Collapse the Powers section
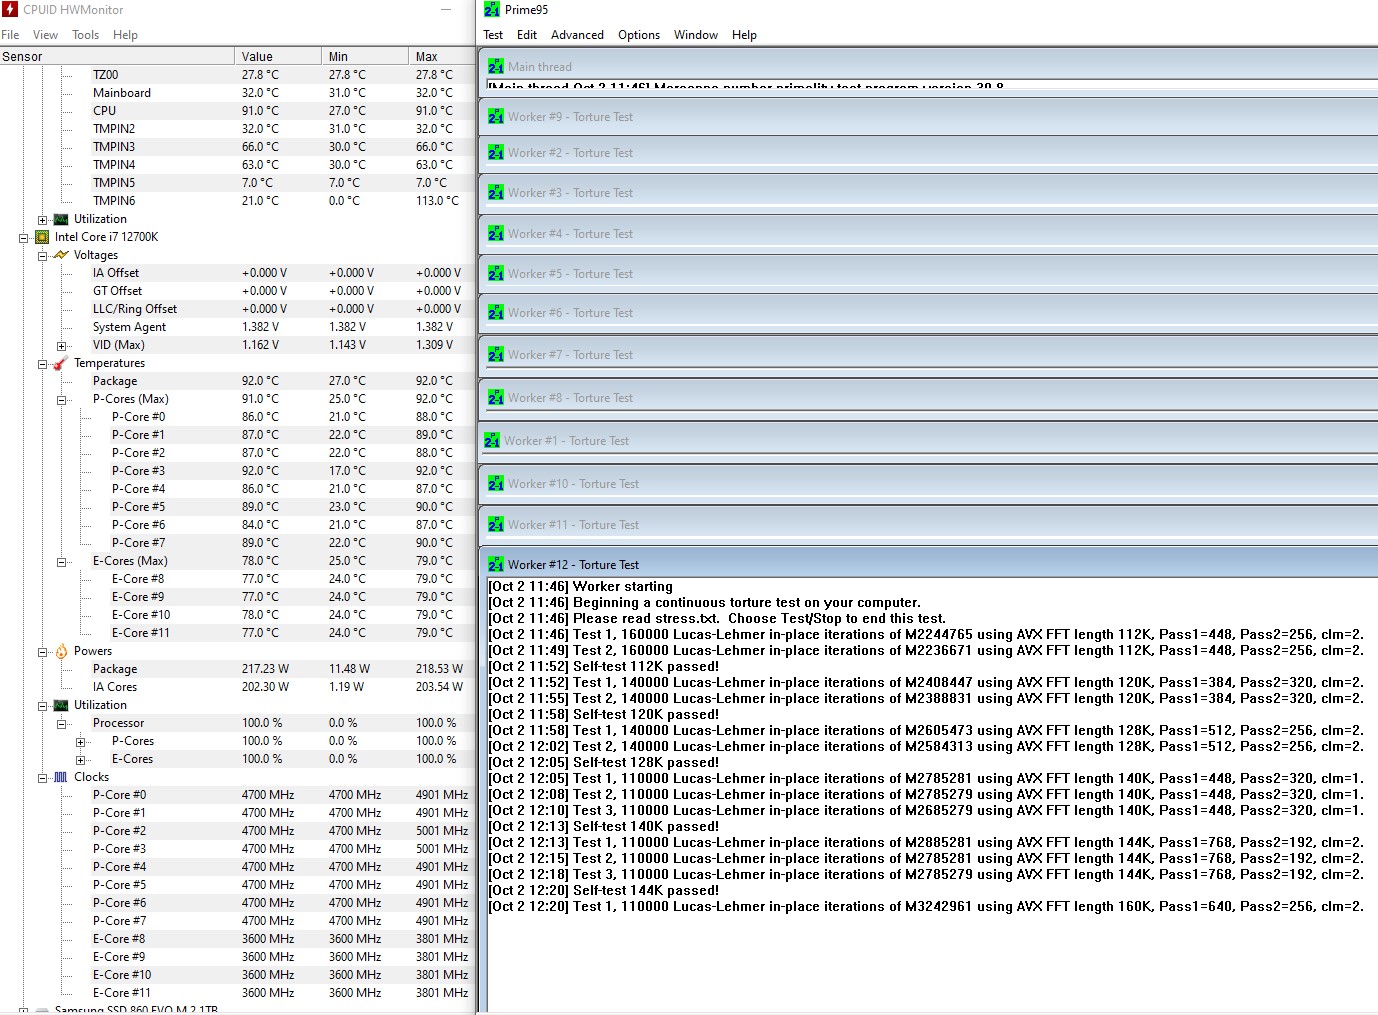The width and height of the screenshot is (1378, 1015). coord(42,652)
